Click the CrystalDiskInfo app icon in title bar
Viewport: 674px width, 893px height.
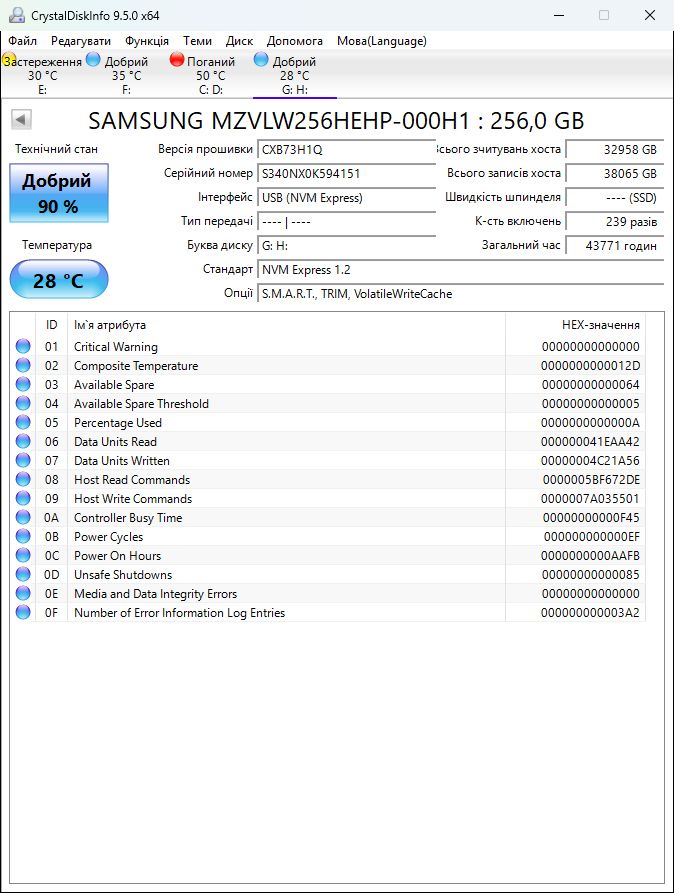[x=17, y=15]
